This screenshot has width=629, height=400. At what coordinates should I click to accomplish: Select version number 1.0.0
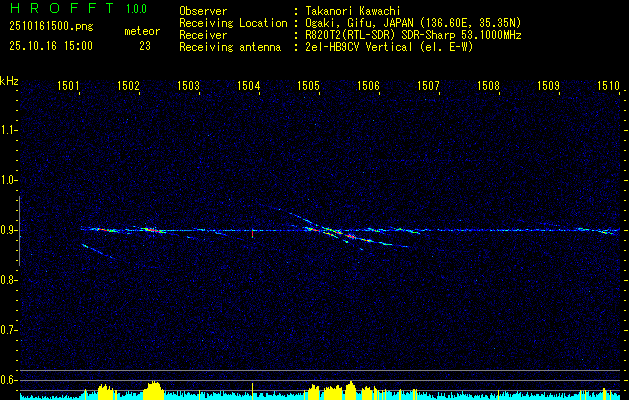click(136, 9)
